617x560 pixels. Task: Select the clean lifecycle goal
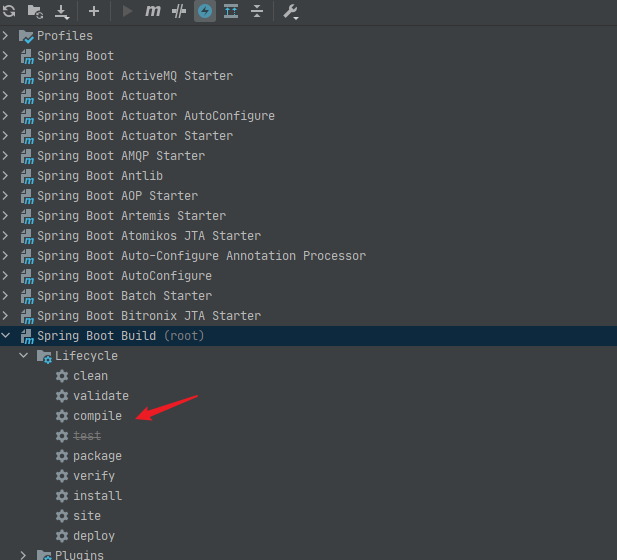pyautogui.click(x=91, y=376)
